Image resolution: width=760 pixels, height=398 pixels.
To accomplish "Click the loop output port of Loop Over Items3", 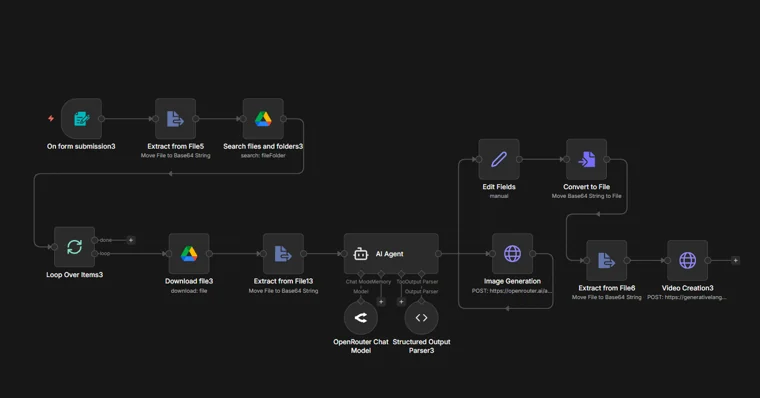I will 95,254.
